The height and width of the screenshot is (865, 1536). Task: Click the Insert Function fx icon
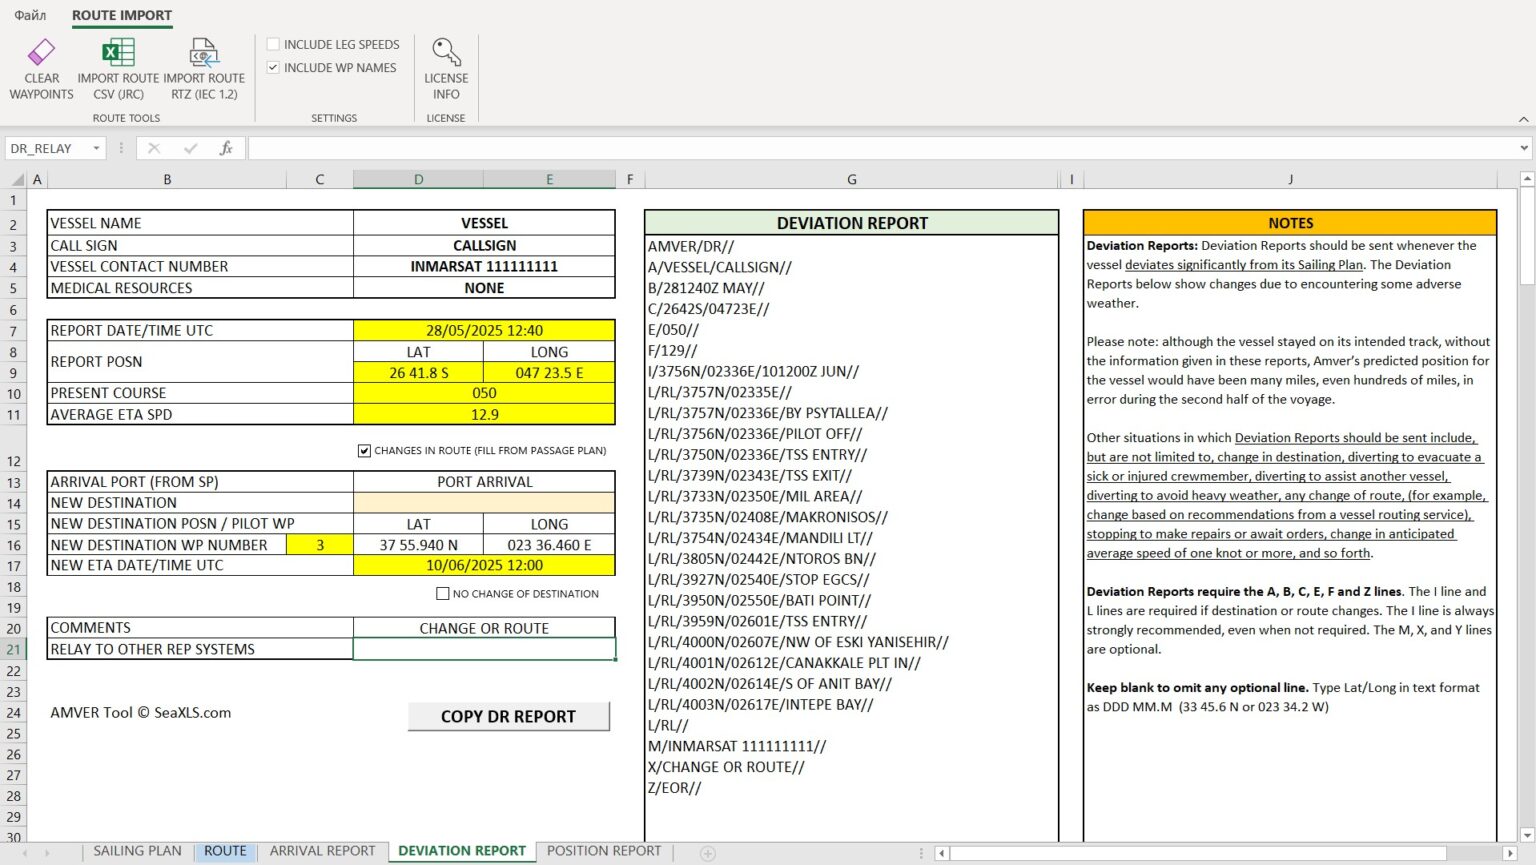[227, 147]
